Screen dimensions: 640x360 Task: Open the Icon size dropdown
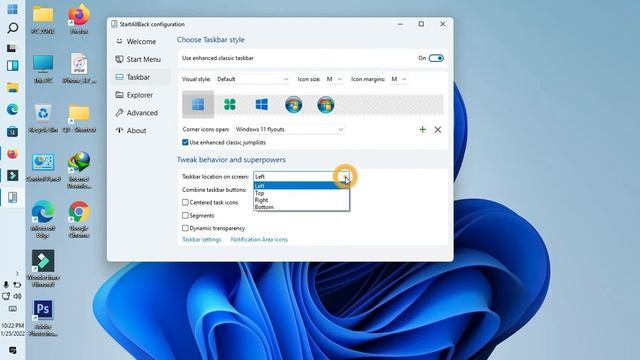(x=334, y=79)
